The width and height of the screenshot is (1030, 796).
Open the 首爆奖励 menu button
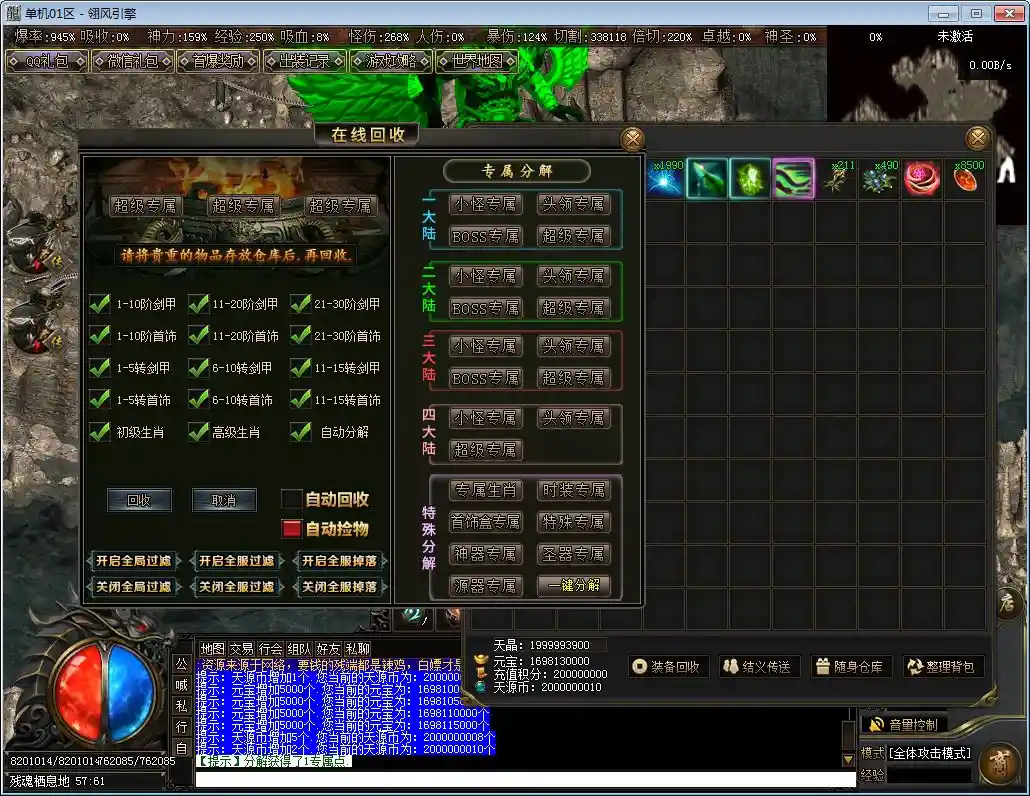218,62
